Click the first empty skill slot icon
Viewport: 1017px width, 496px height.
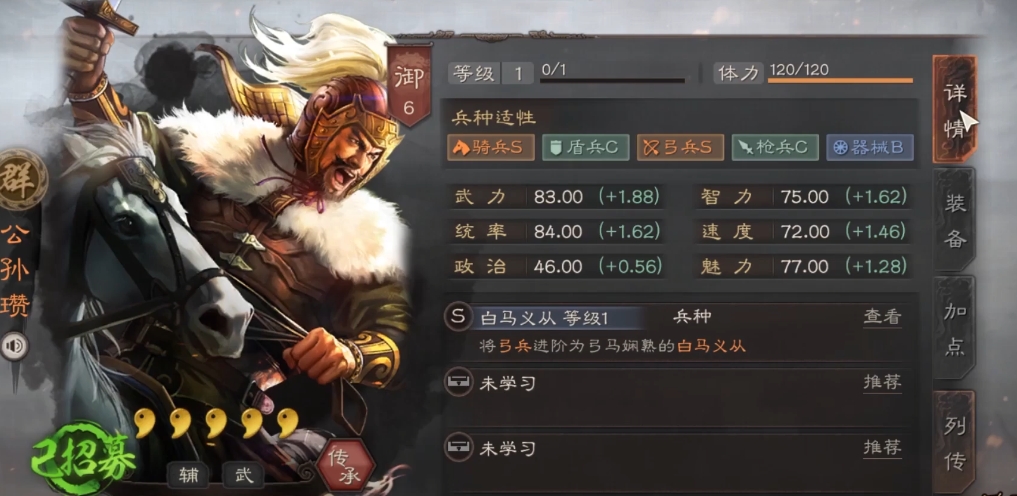pyautogui.click(x=458, y=383)
